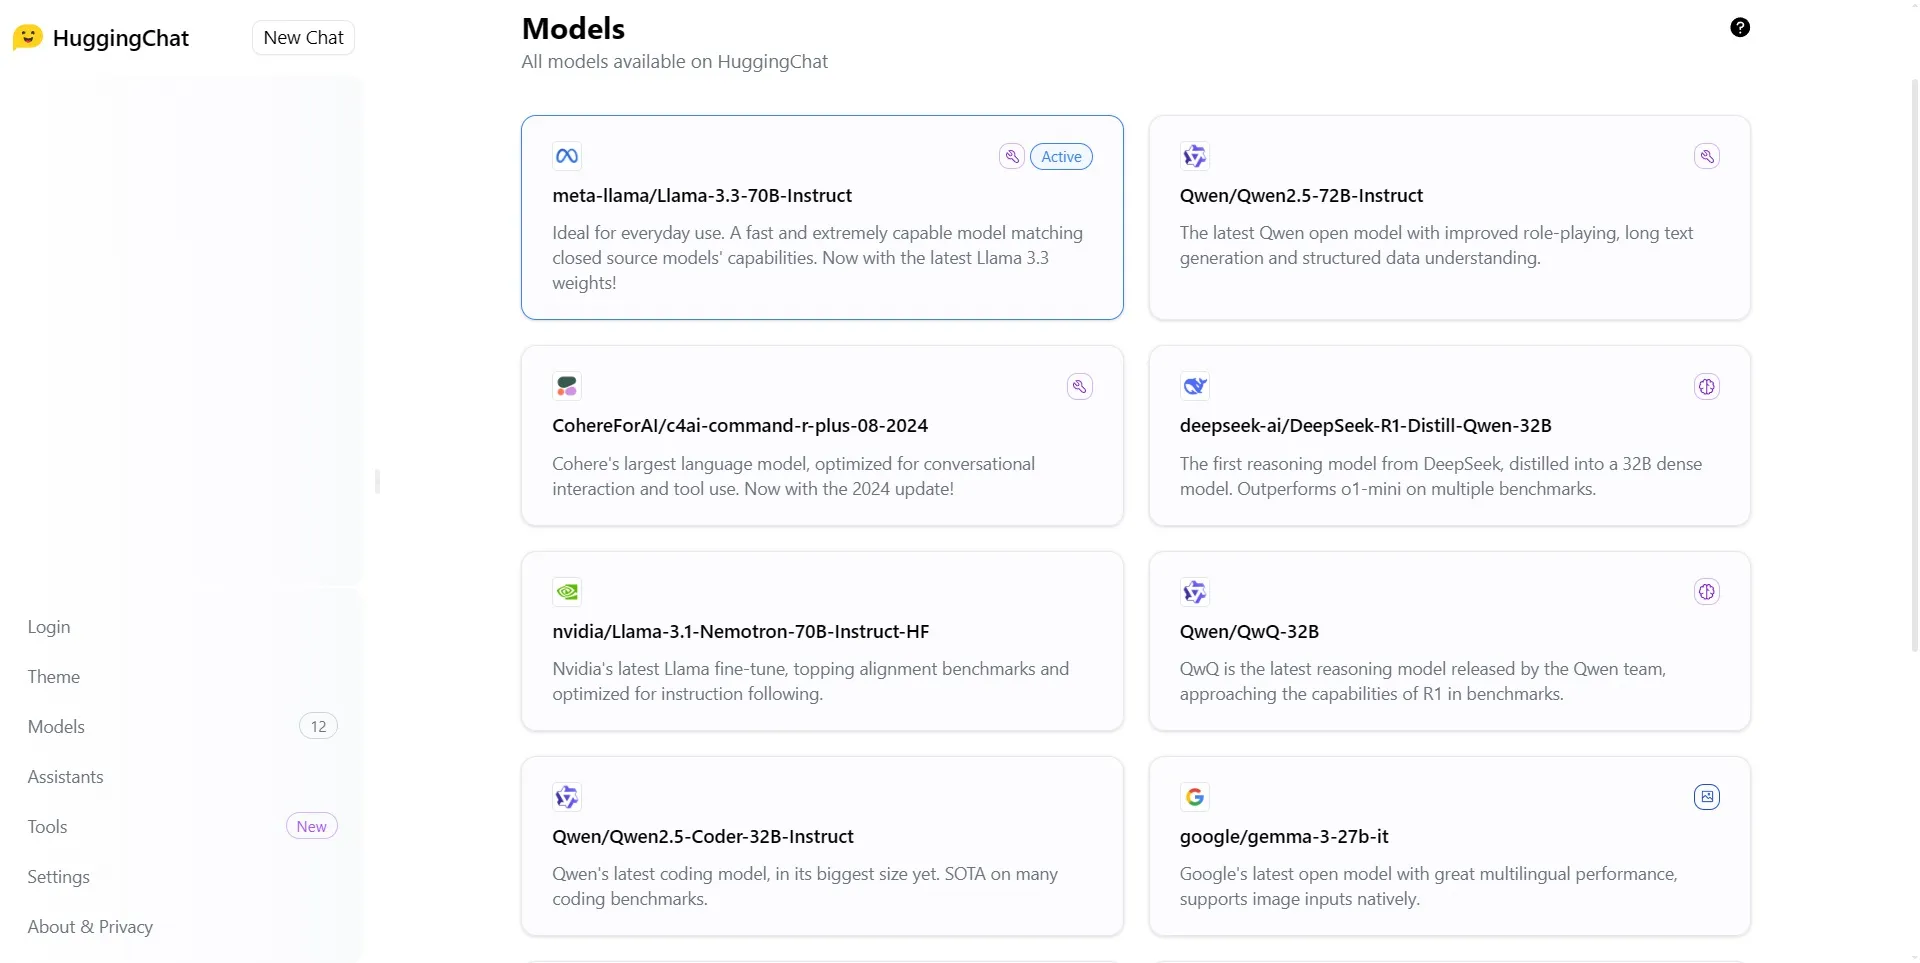Open HuggingChat's help icon top right

1740,27
